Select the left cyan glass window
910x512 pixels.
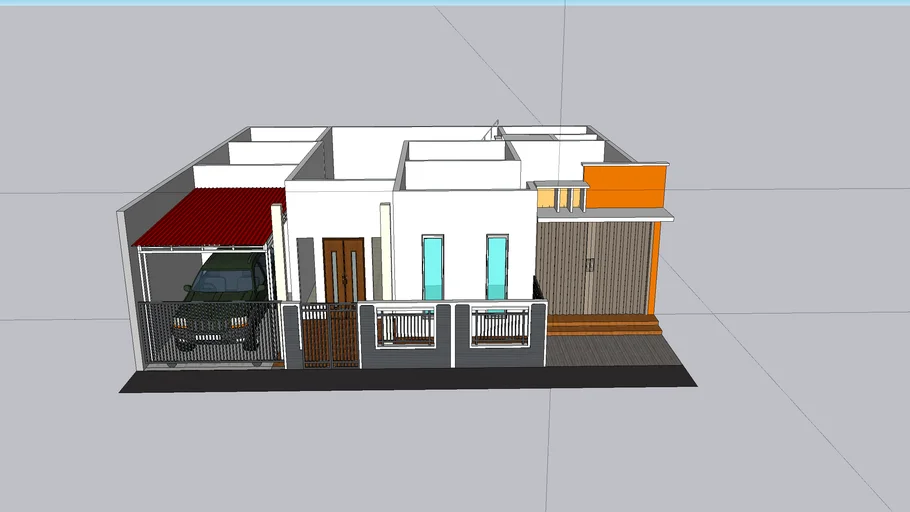tap(433, 268)
